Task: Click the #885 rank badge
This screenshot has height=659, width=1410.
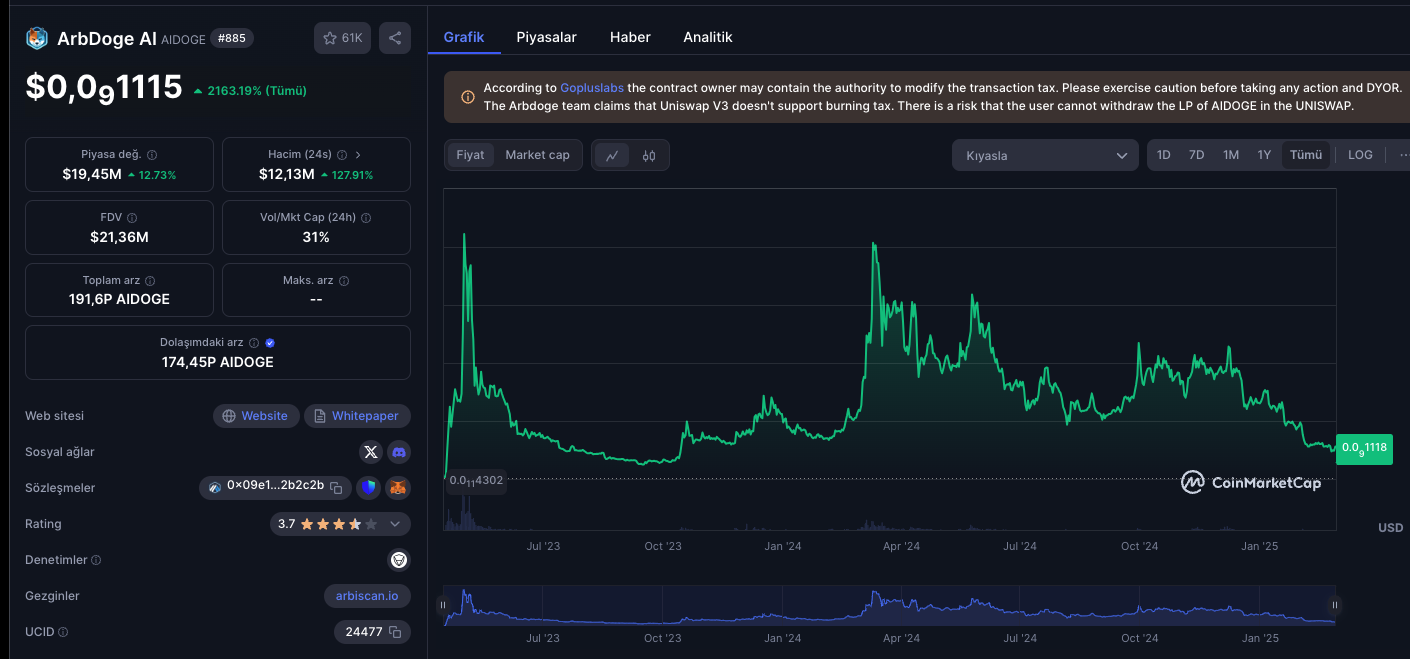Action: (231, 38)
